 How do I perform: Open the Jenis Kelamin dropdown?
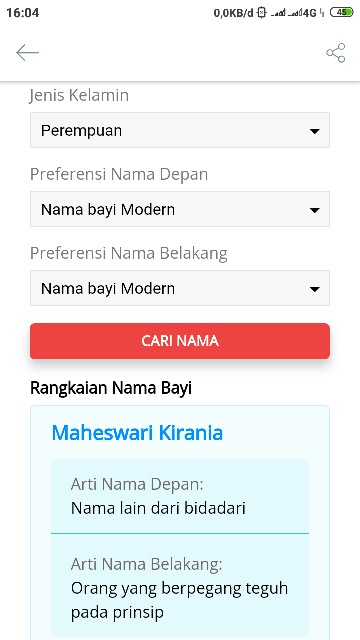pyautogui.click(x=180, y=130)
